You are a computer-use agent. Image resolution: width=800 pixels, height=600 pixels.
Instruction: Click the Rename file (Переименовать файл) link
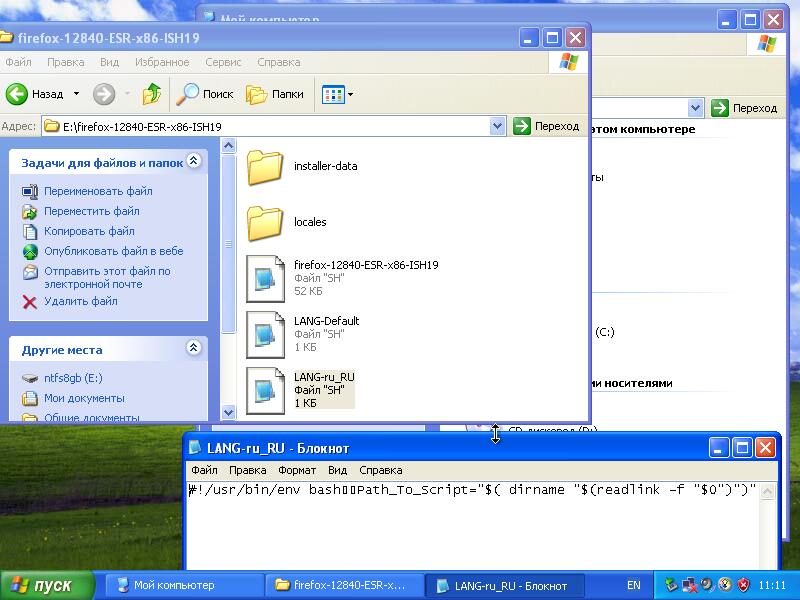pyautogui.click(x=98, y=191)
